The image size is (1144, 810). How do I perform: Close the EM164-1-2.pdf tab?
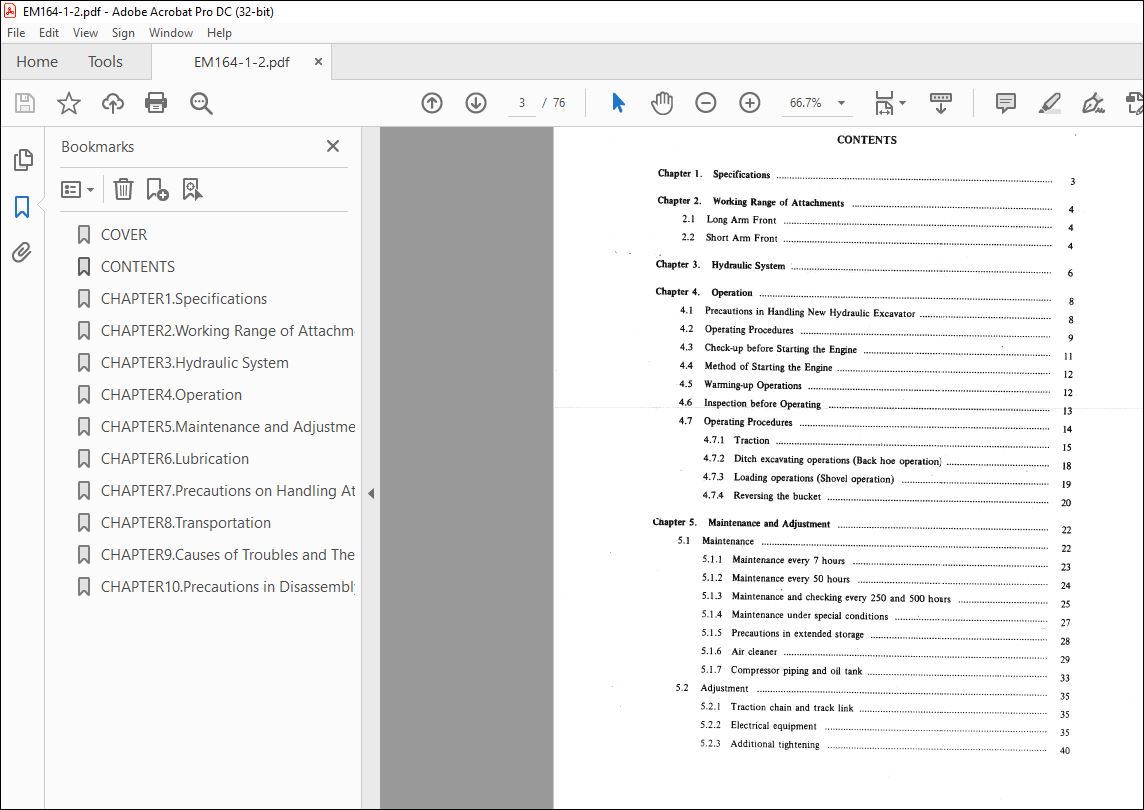click(x=318, y=62)
